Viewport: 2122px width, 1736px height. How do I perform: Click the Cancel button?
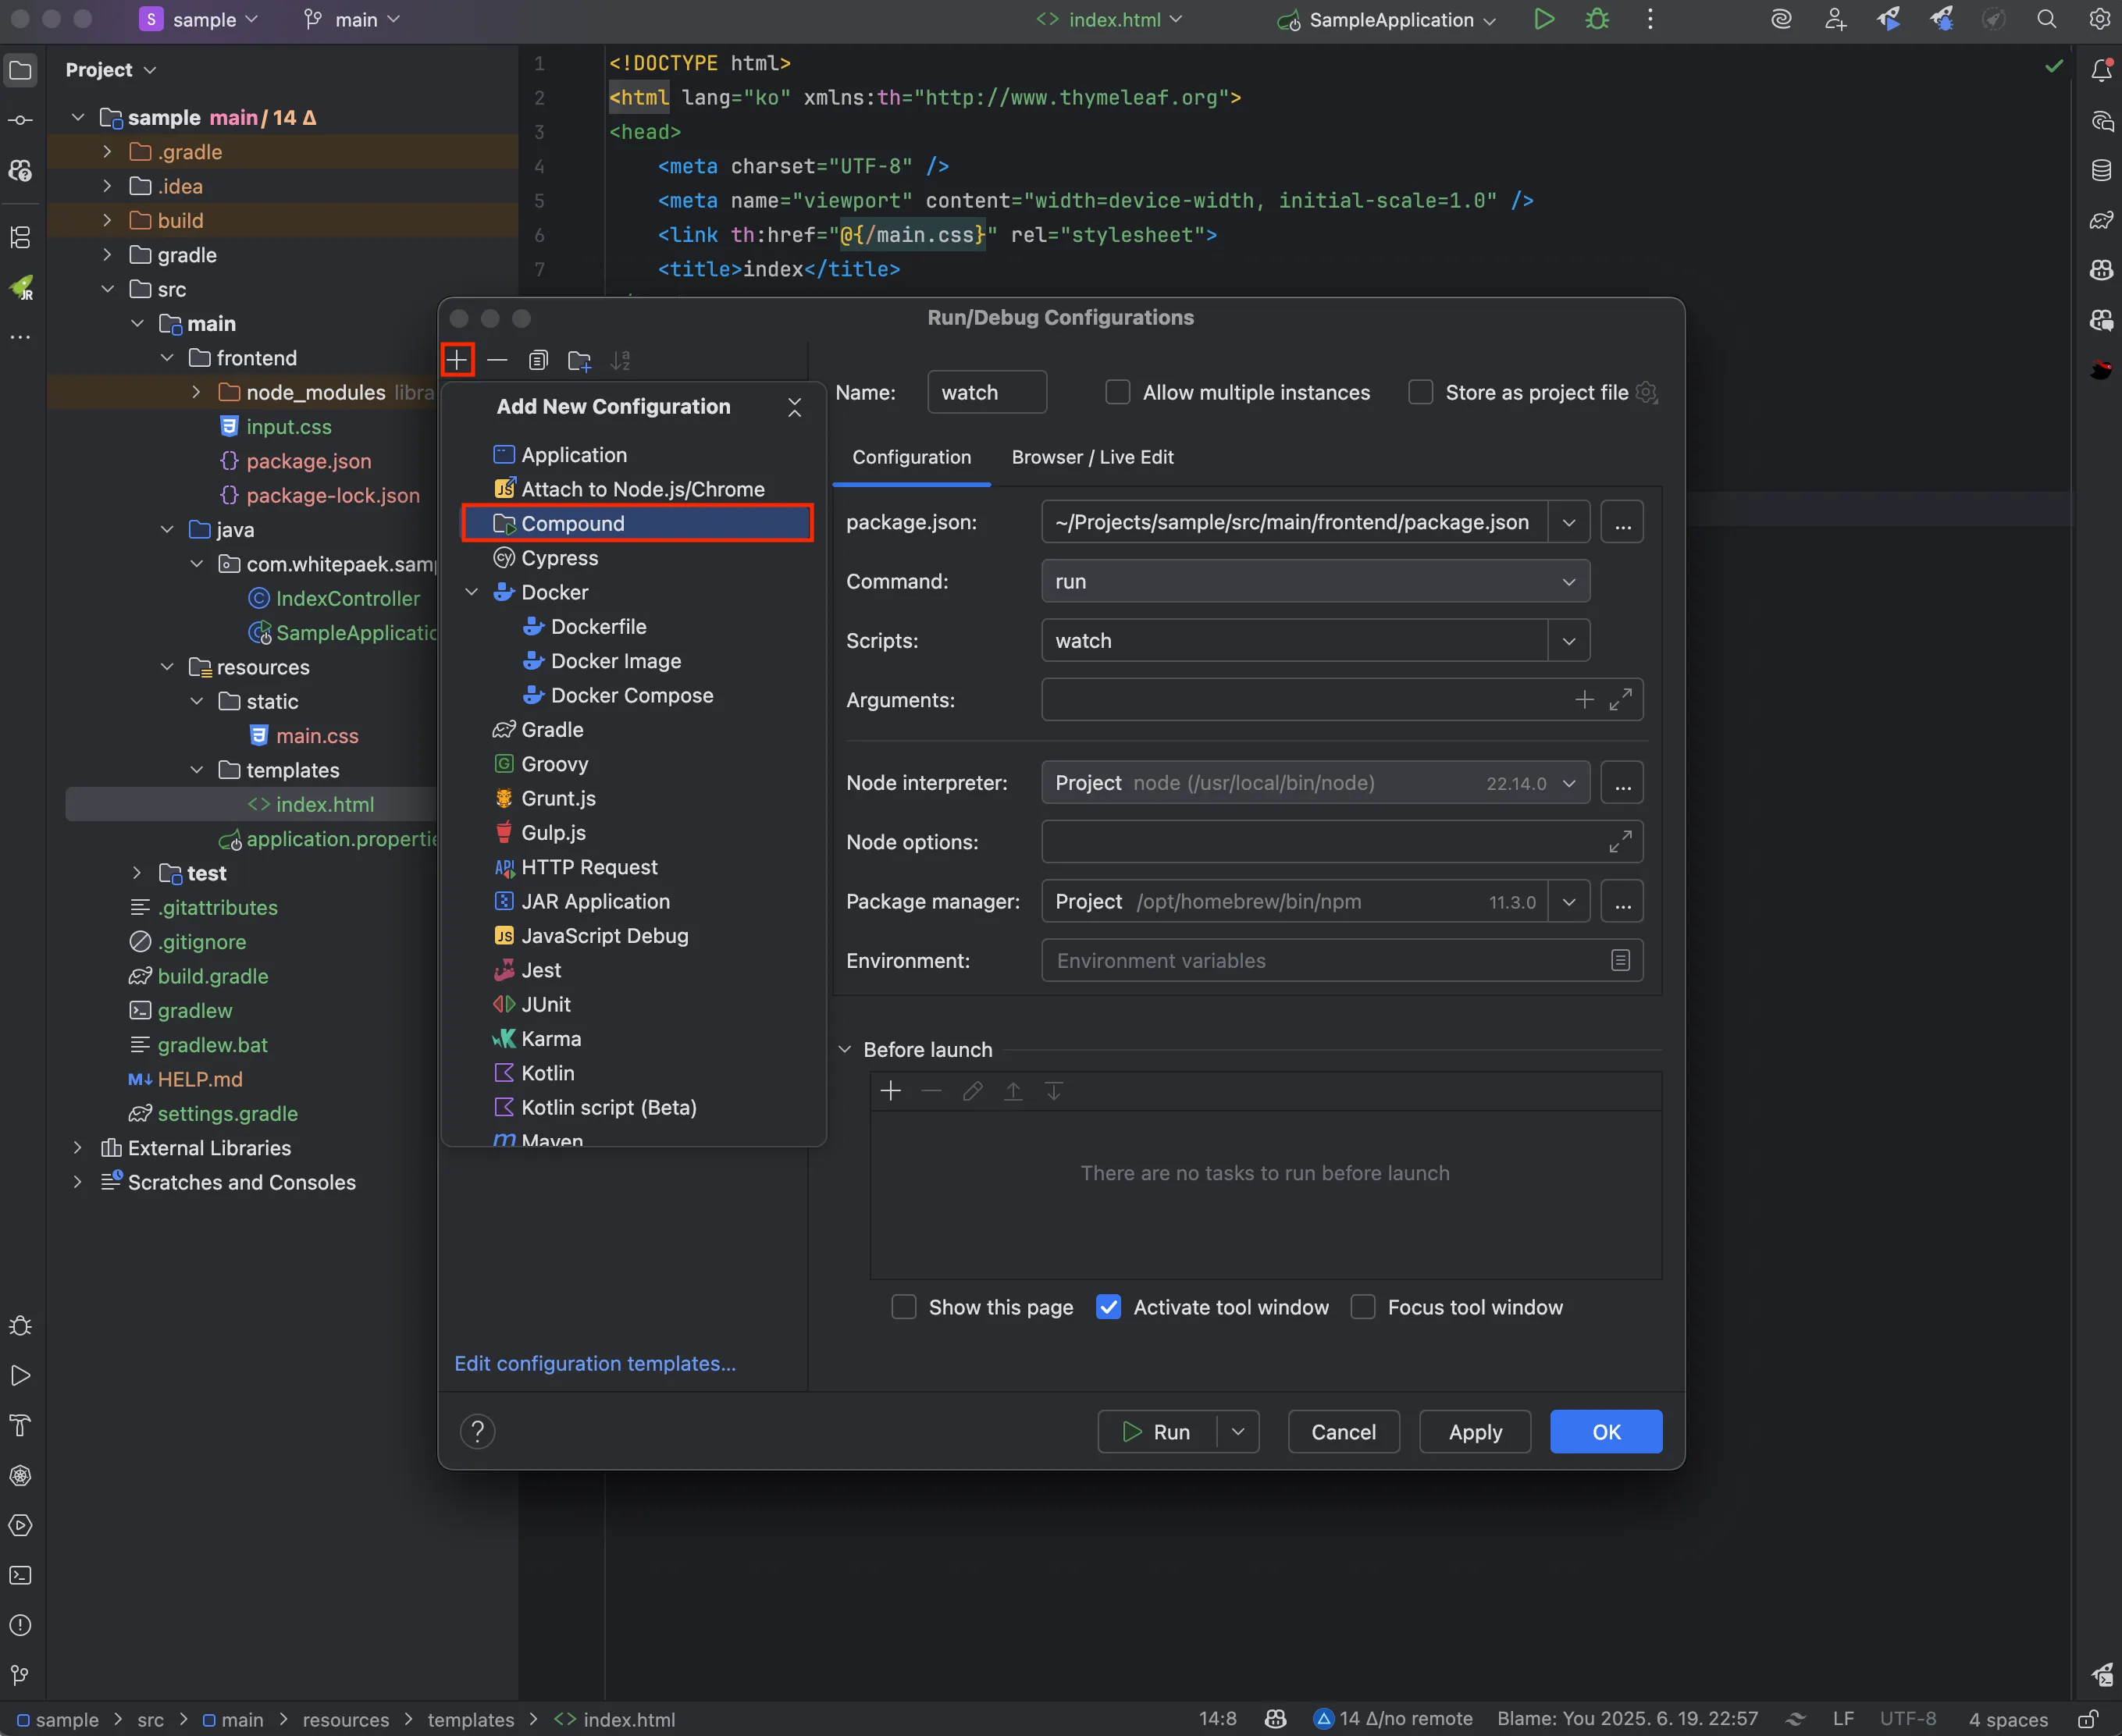(x=1343, y=1432)
